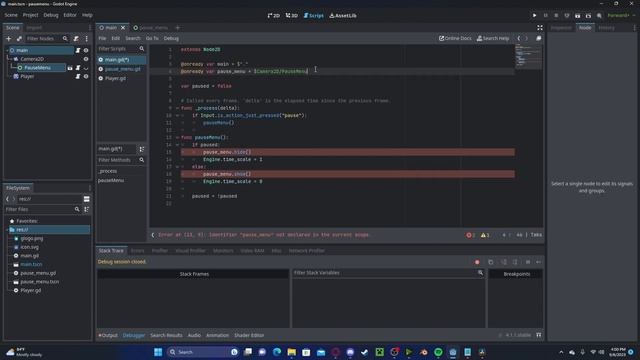Toggle visibility of Player node

pos(86,76)
